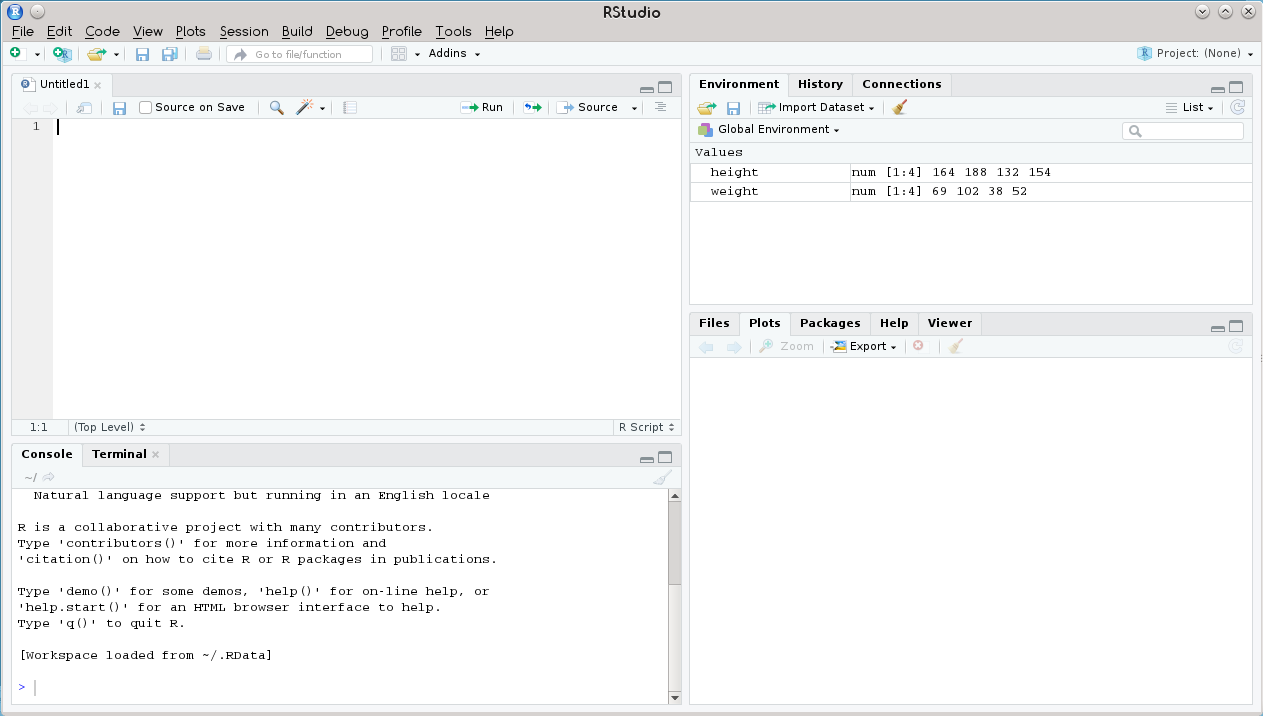Viewport: 1263px width, 716px height.
Task: Expand the Source button dropdown arrow
Action: pos(634,108)
